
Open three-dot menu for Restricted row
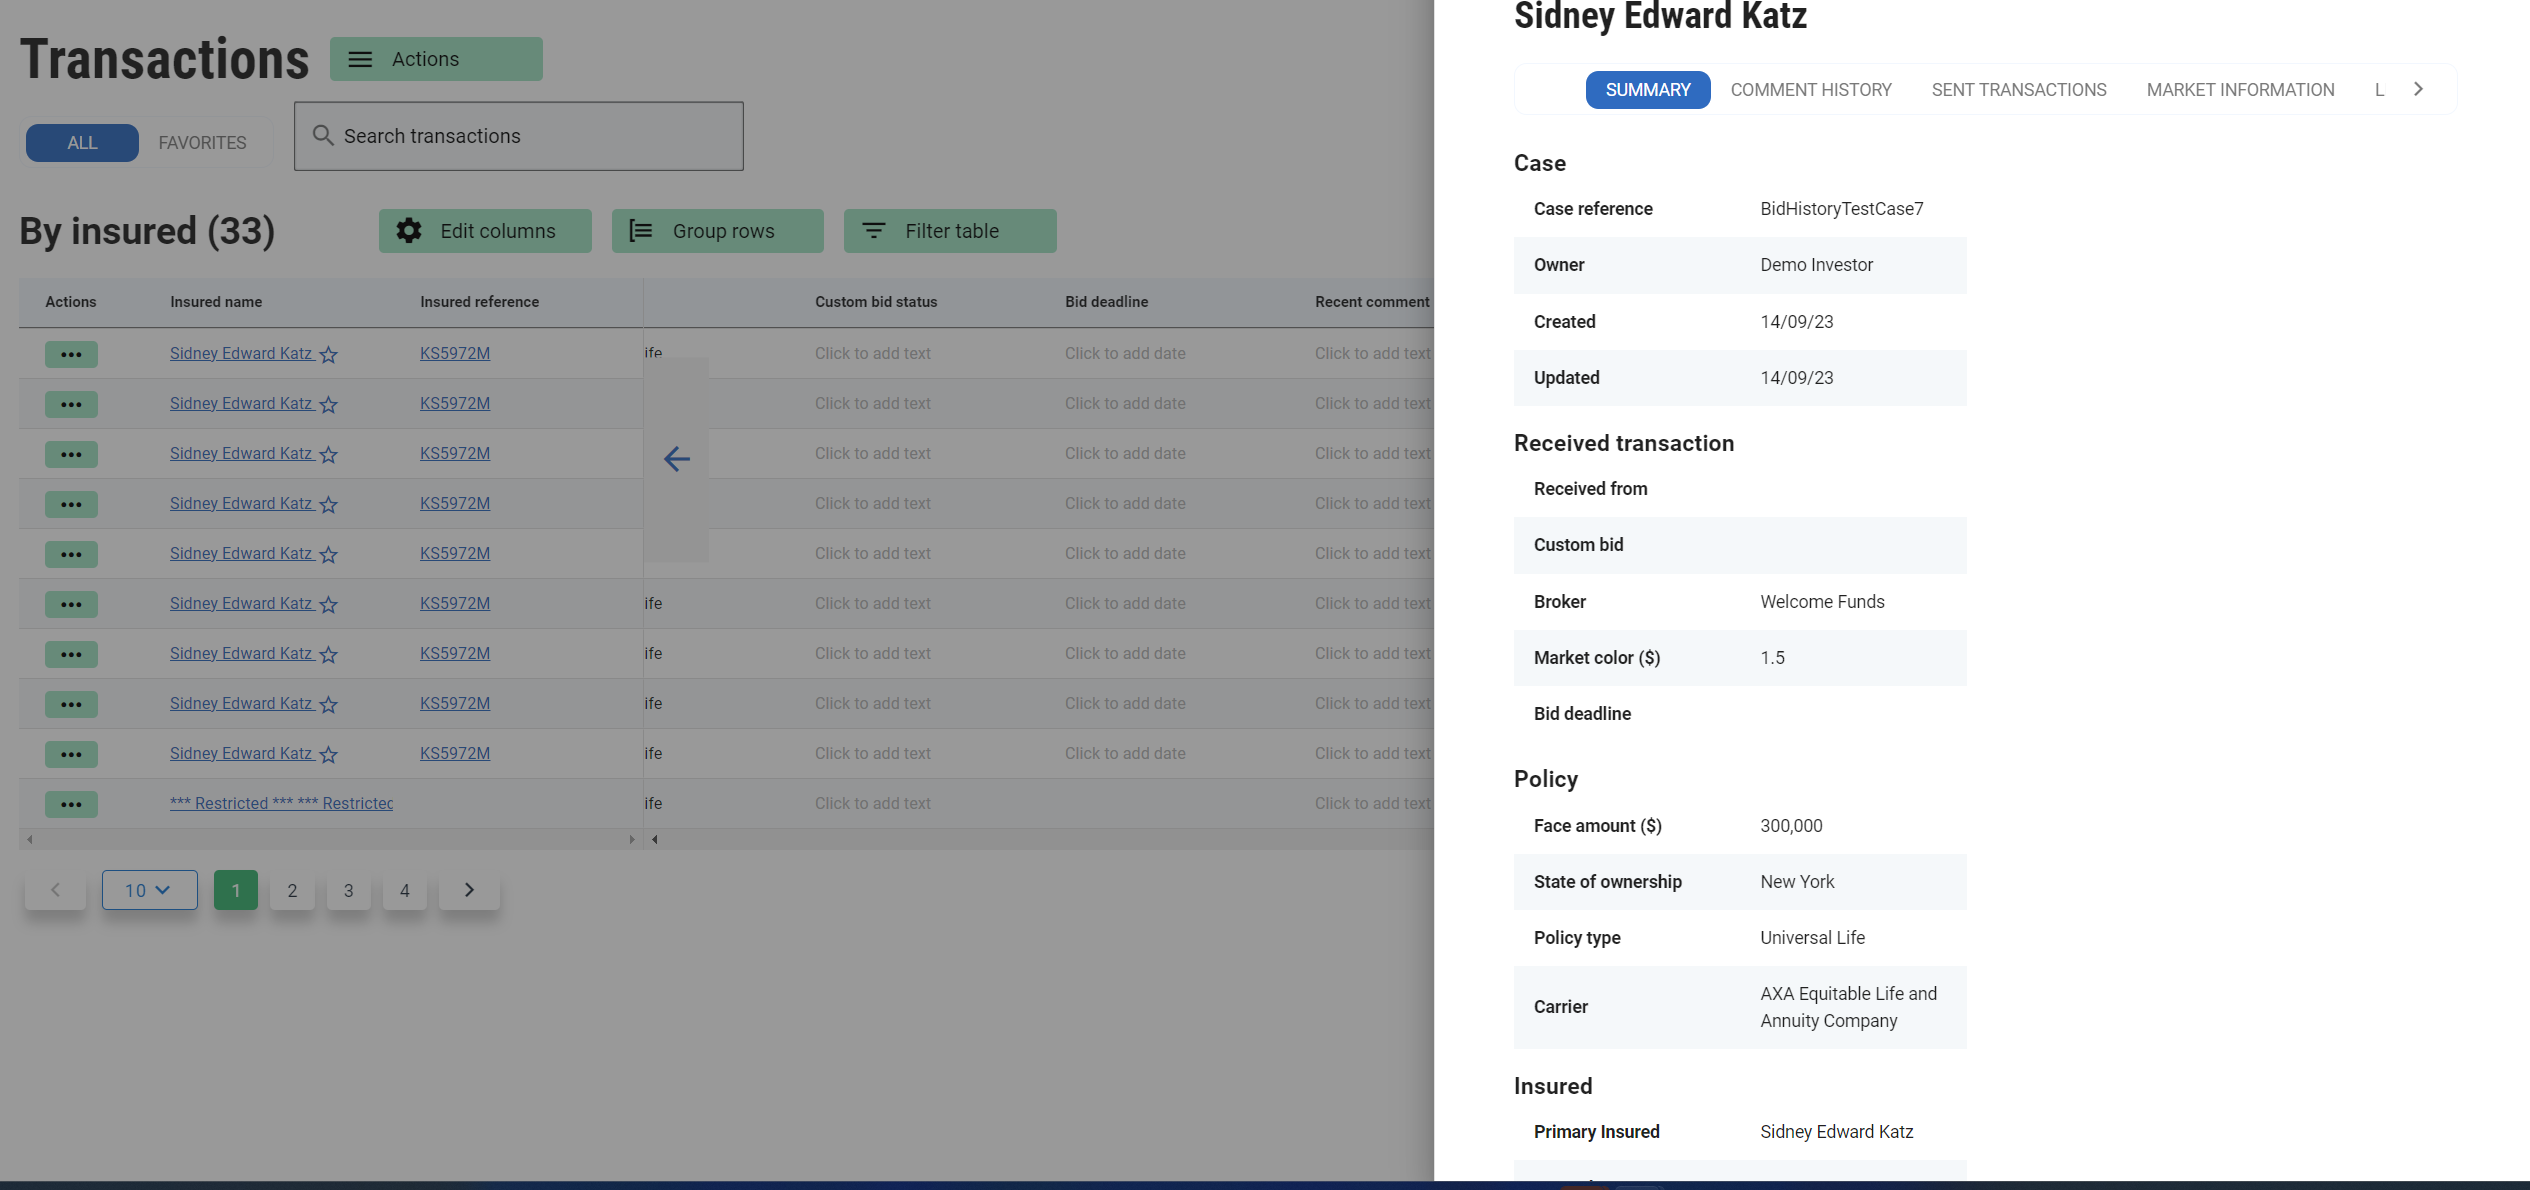click(71, 804)
